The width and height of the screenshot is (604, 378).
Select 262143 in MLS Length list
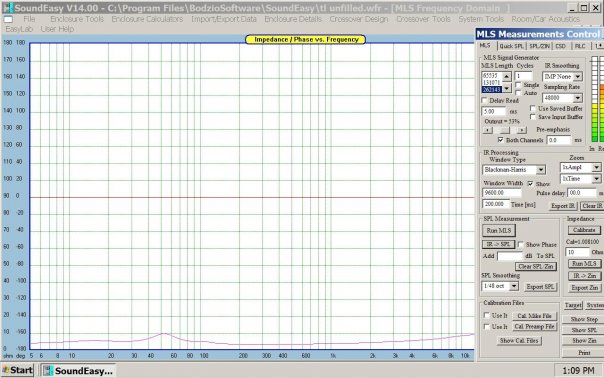[492, 89]
